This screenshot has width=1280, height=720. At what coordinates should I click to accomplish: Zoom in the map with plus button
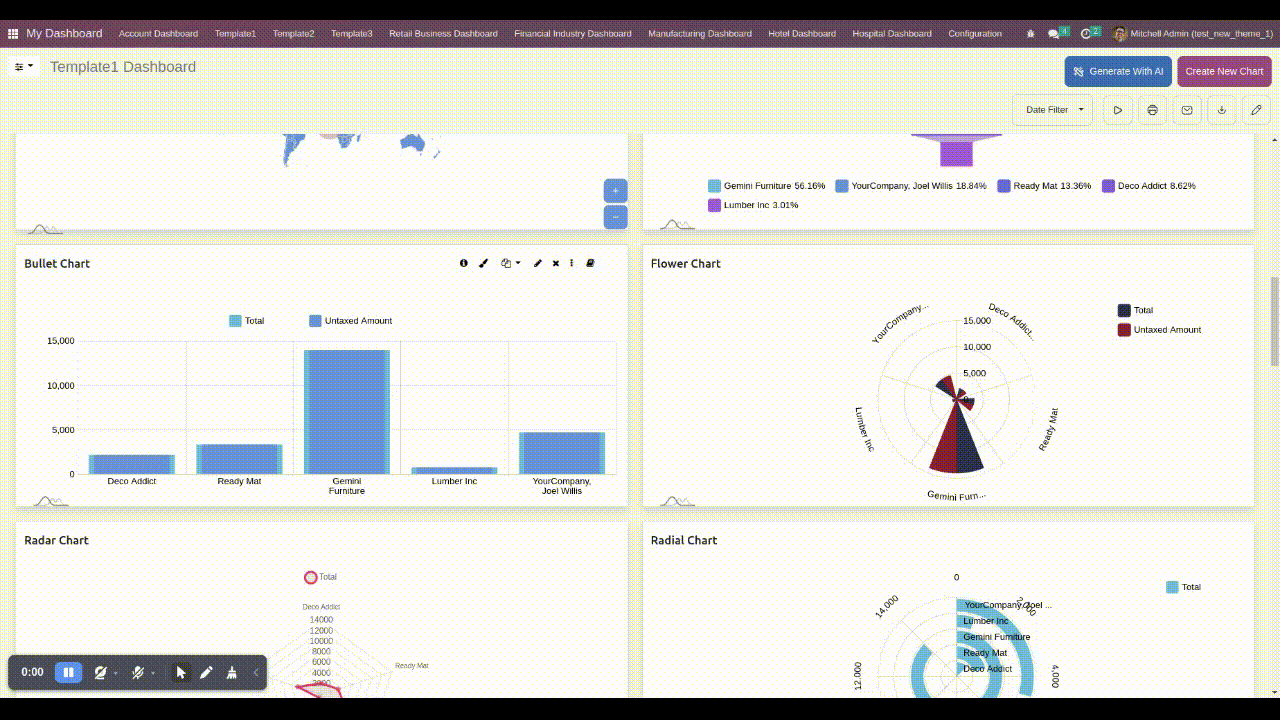(x=615, y=190)
